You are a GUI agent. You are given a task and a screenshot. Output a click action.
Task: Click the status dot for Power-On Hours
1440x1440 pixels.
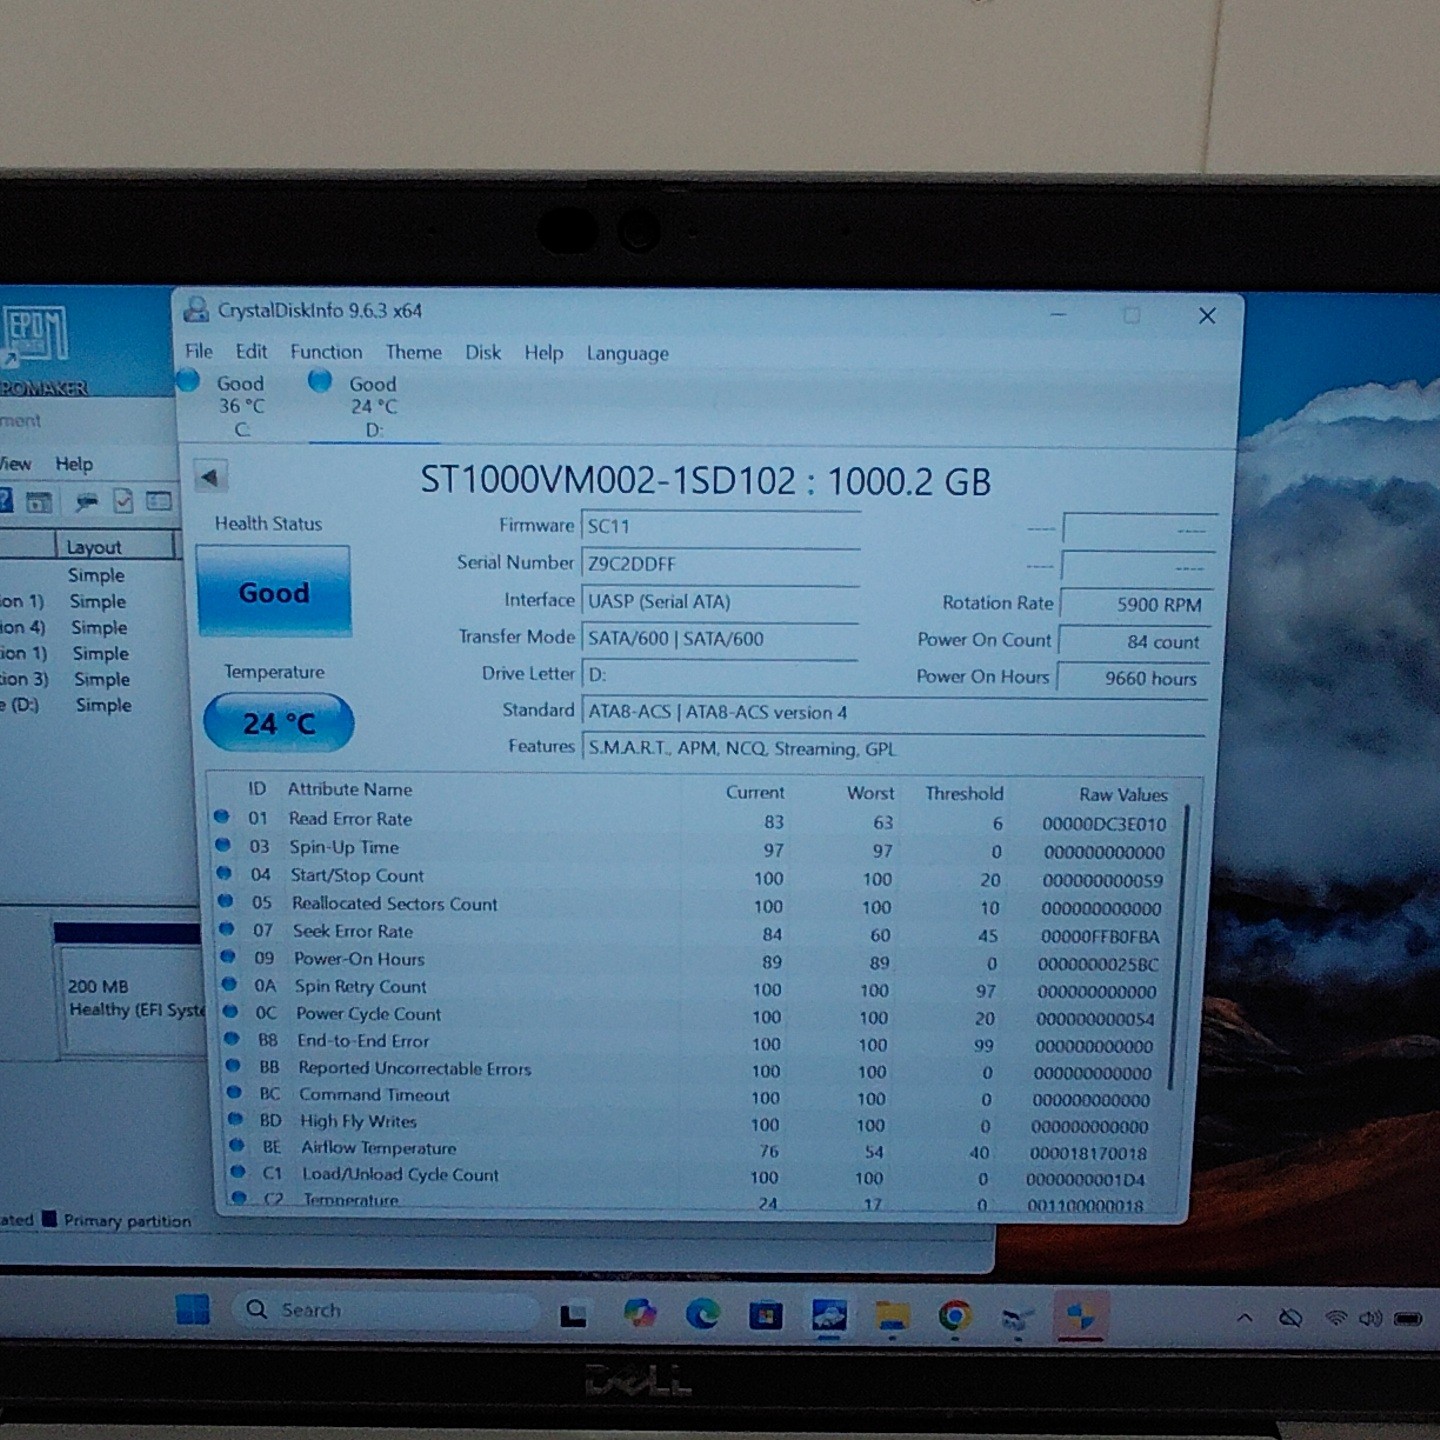point(228,957)
